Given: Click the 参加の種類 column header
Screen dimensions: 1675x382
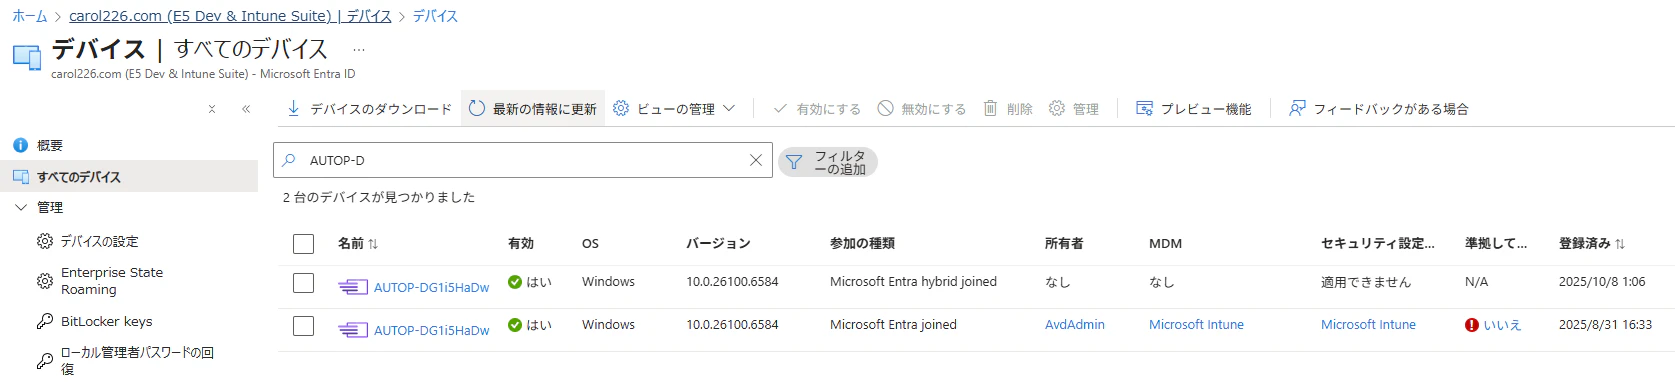Looking at the screenshot, I should 862,243.
